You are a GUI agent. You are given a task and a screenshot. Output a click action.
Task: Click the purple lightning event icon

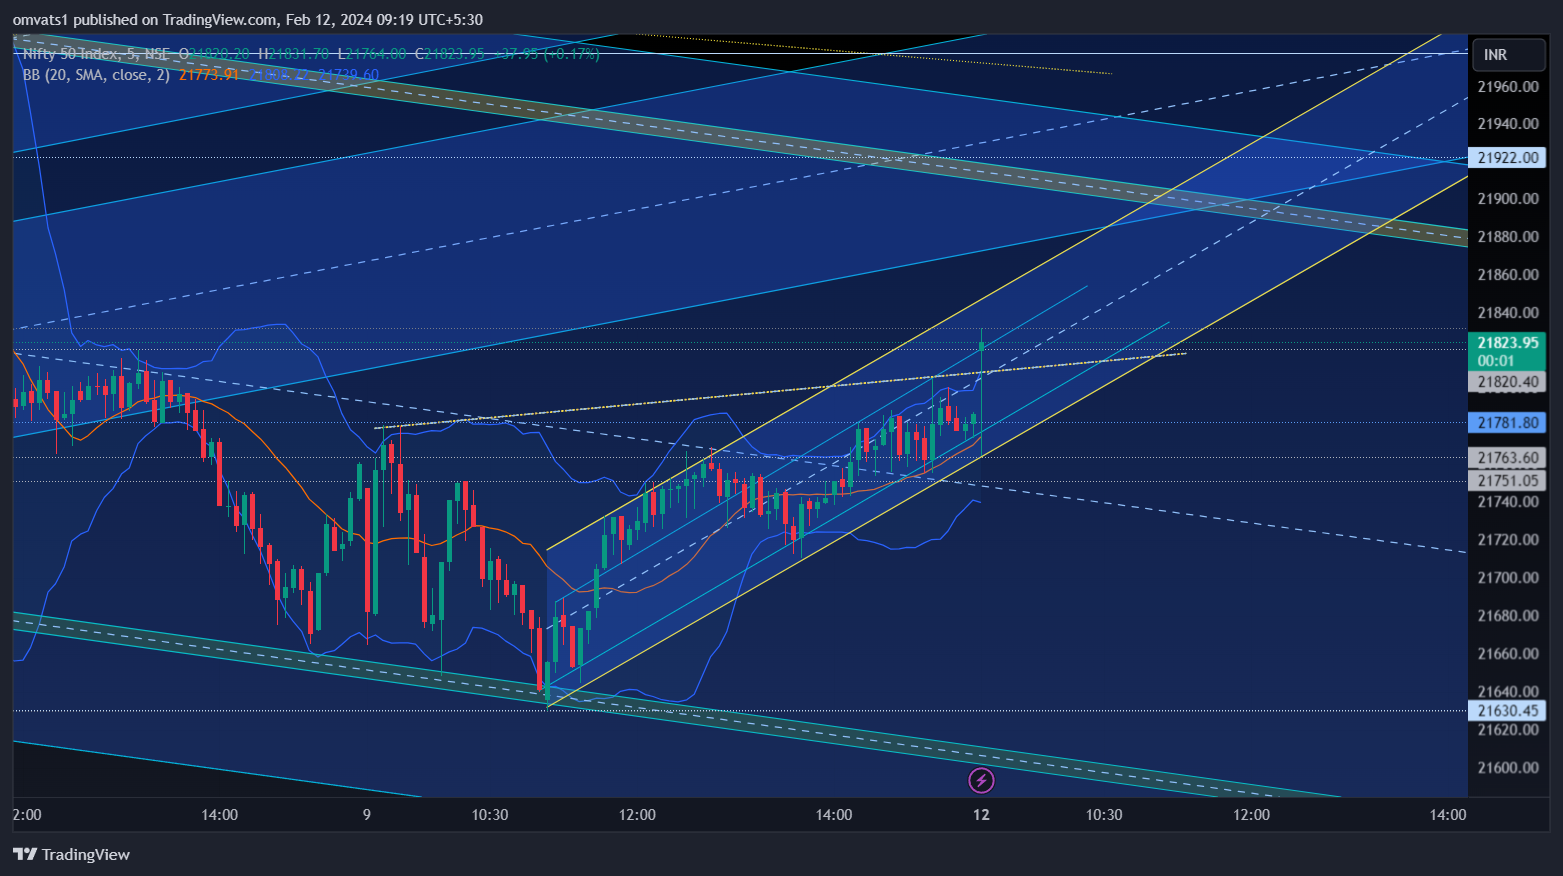[x=981, y=780]
